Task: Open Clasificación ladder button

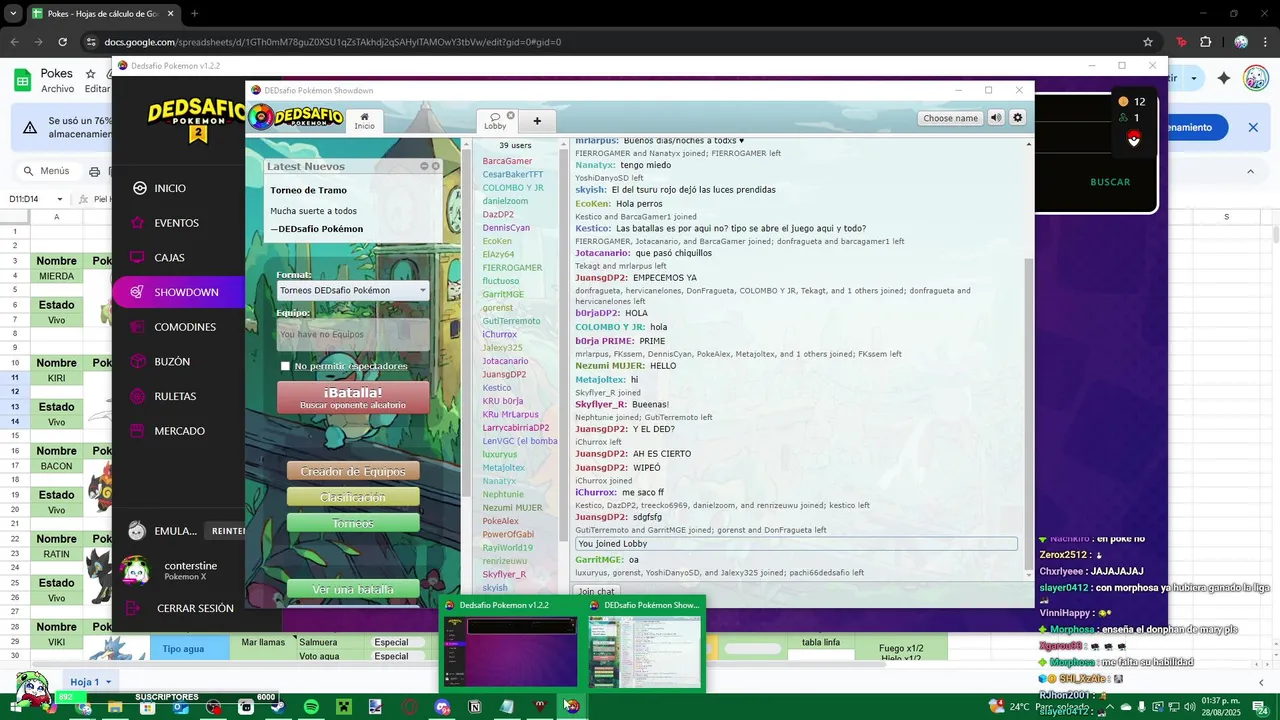Action: pyautogui.click(x=353, y=497)
